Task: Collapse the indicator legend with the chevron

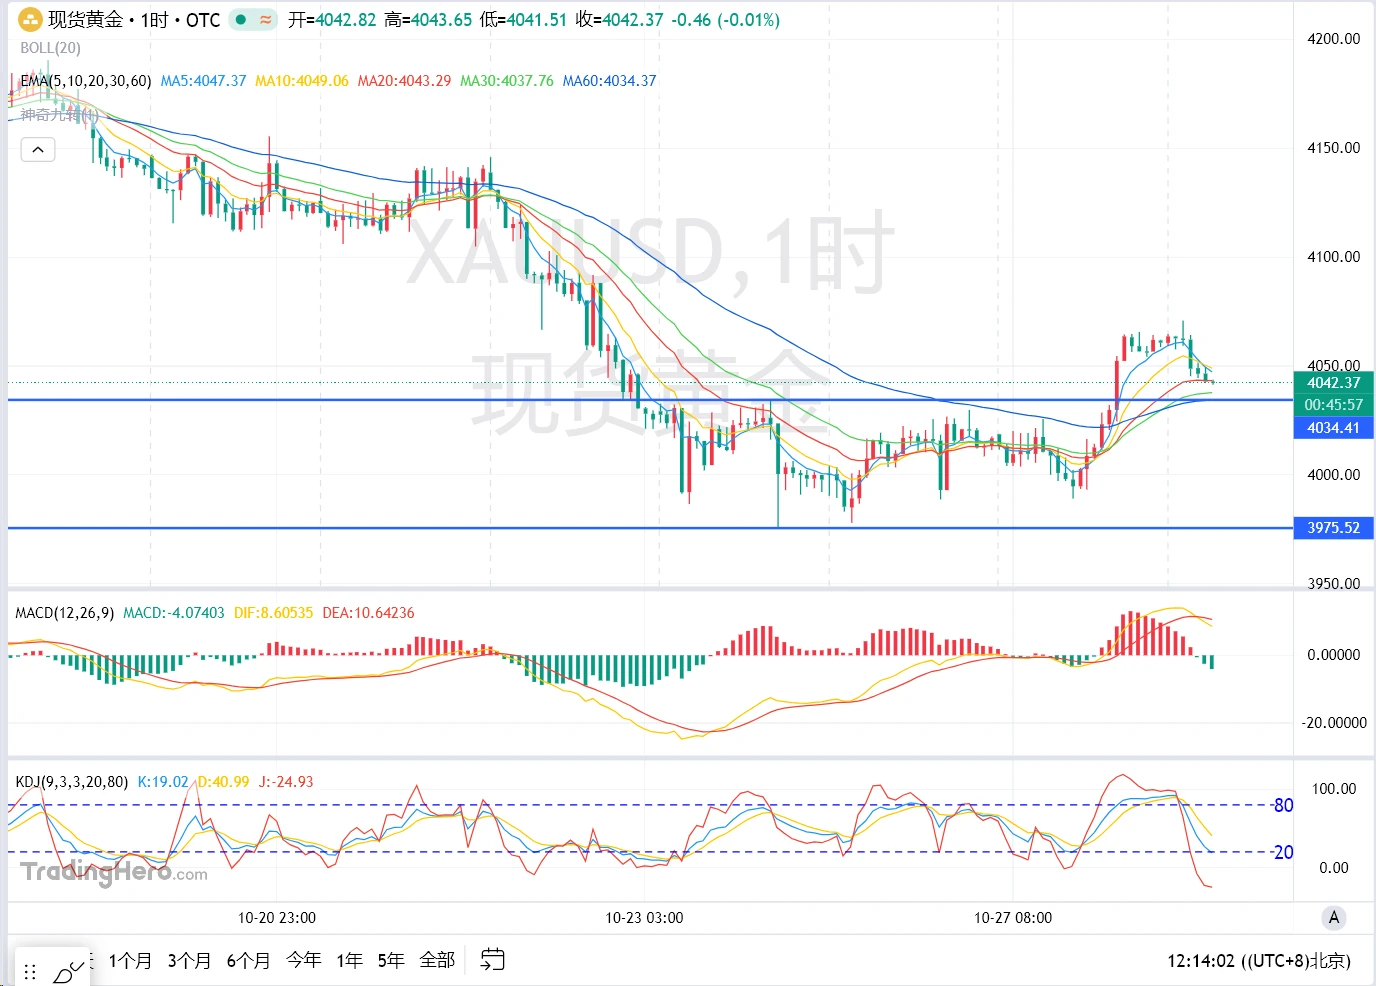Action: (x=38, y=150)
